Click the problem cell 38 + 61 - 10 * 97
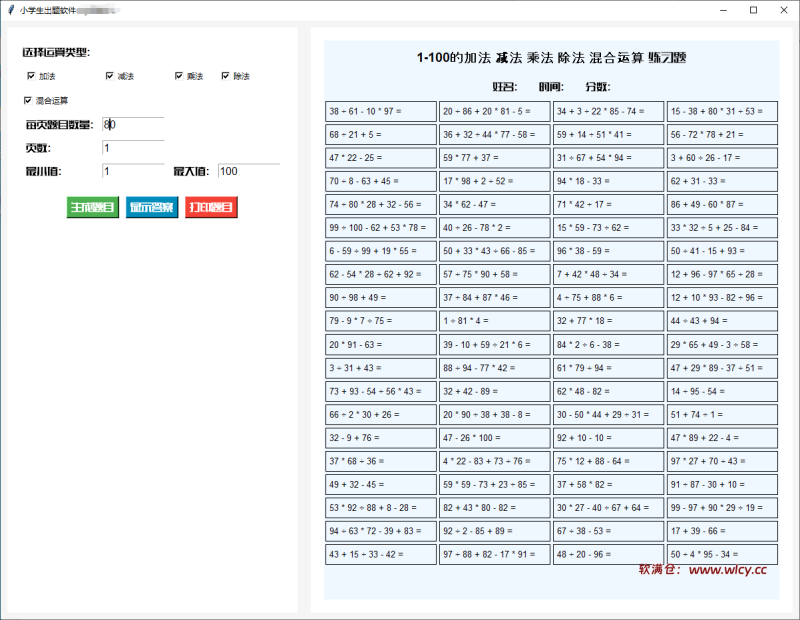The image size is (800, 620). point(382,110)
